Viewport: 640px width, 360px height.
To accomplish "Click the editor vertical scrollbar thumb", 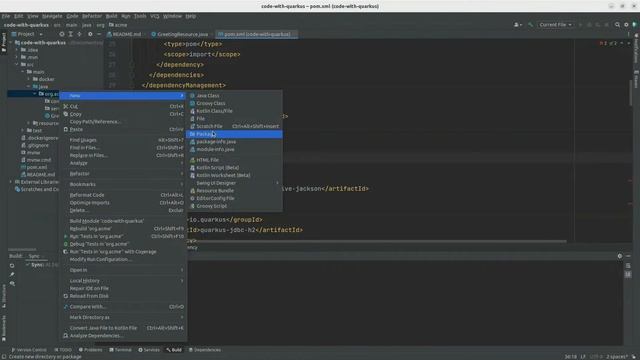I will [x=631, y=92].
